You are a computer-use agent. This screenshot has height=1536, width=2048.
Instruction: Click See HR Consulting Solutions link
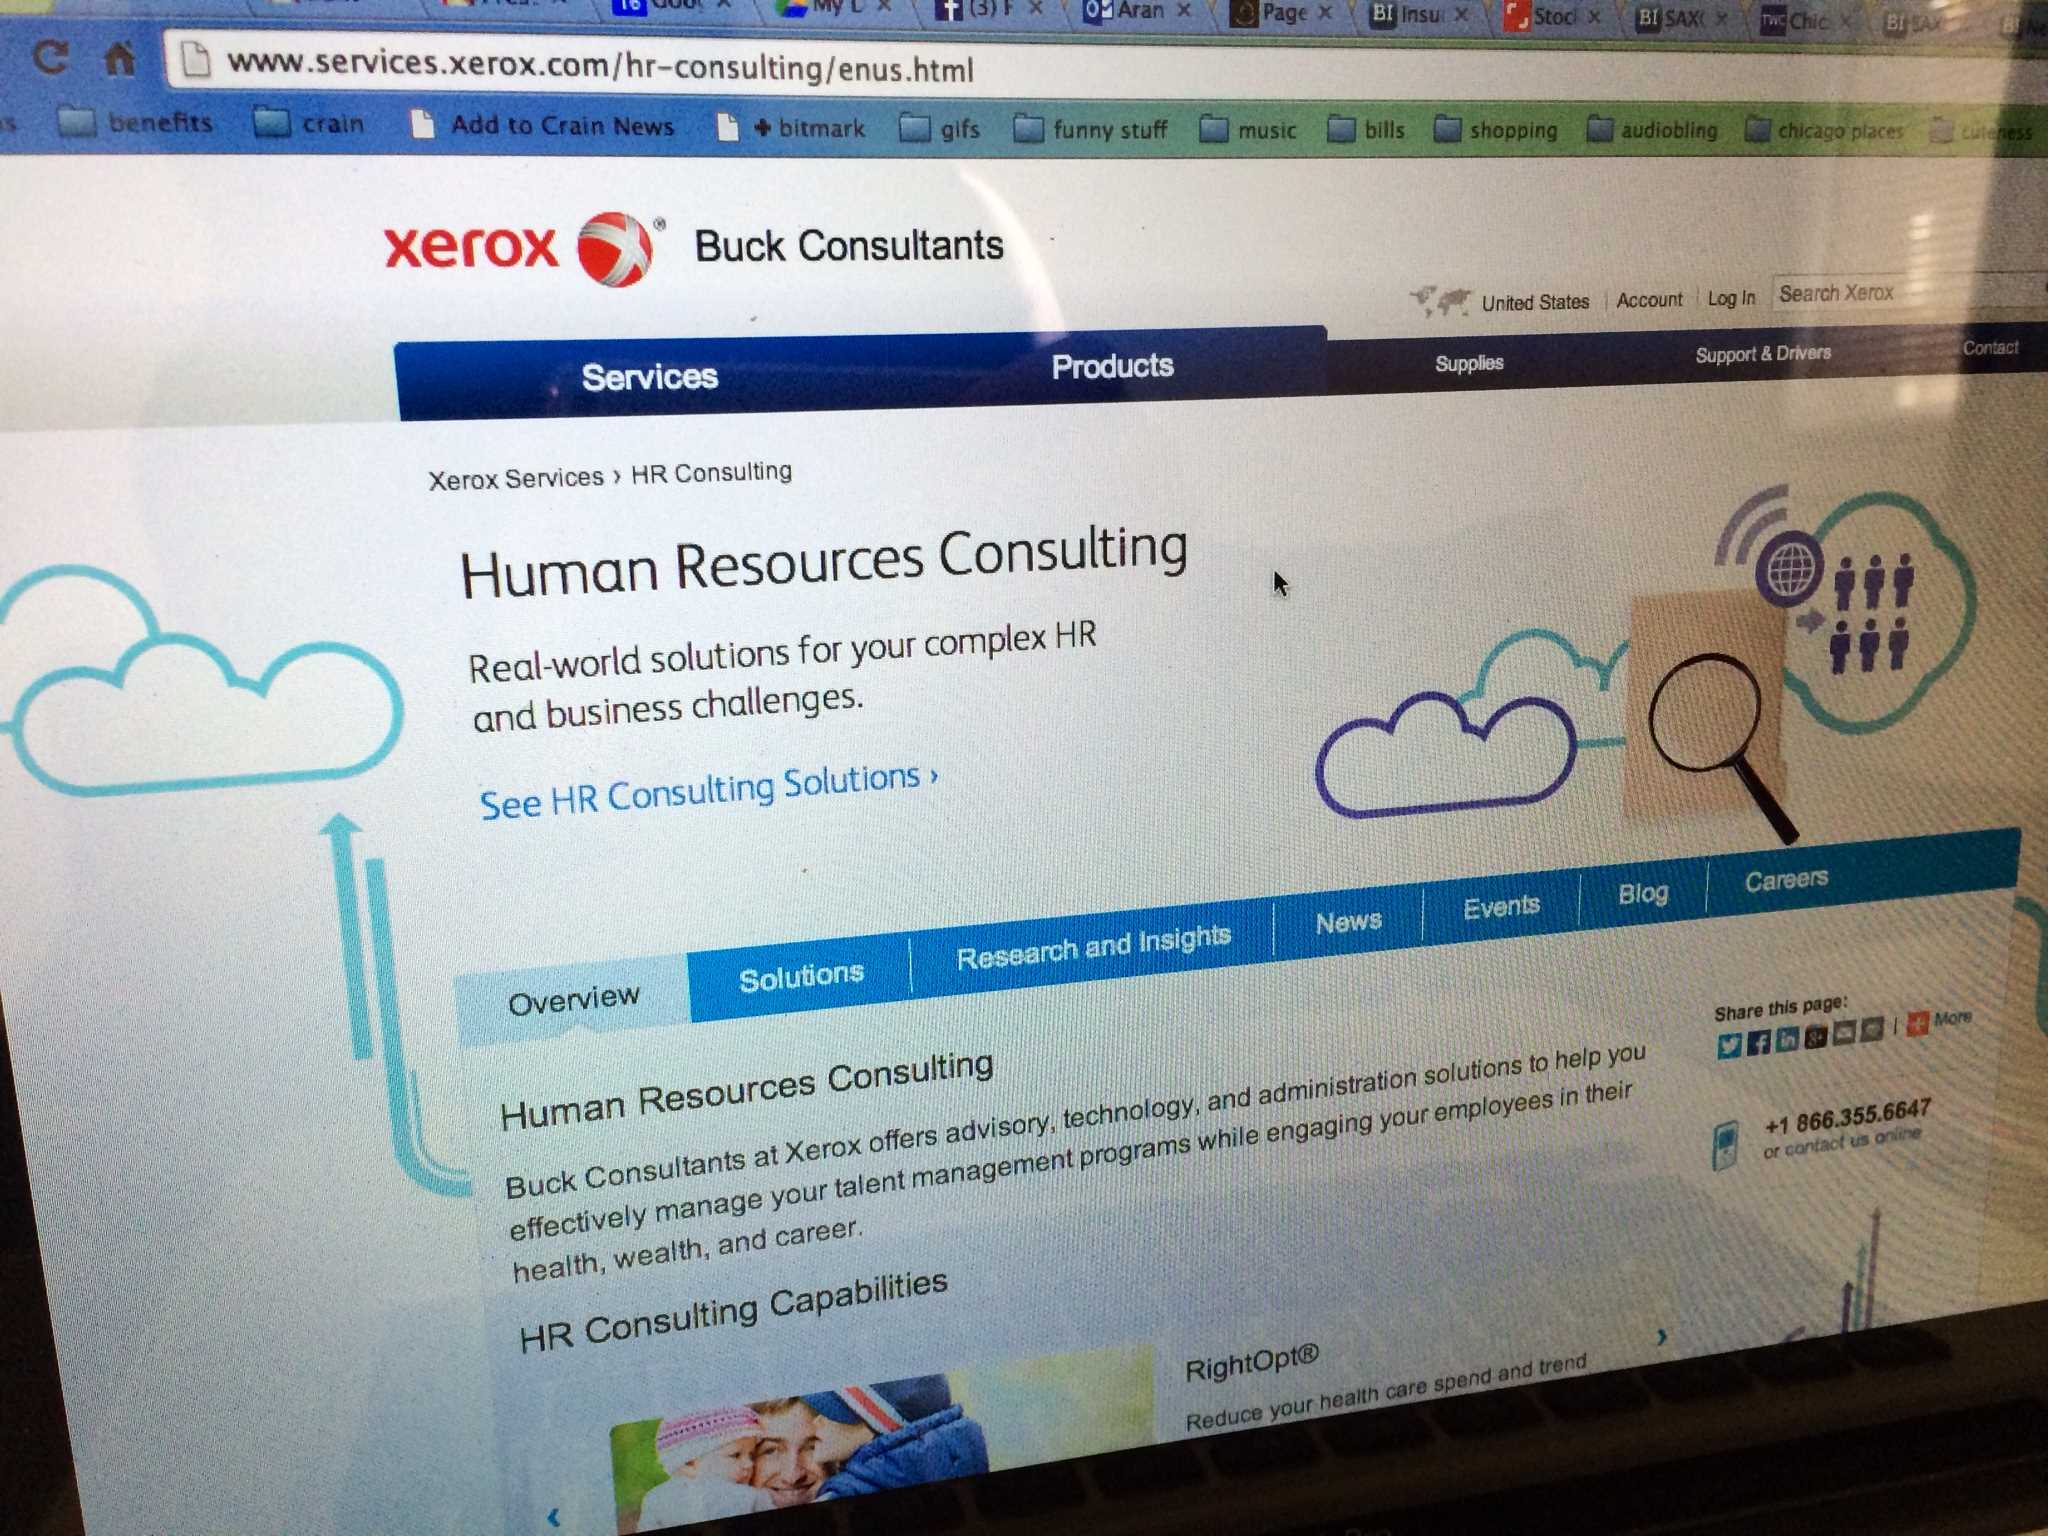709,790
